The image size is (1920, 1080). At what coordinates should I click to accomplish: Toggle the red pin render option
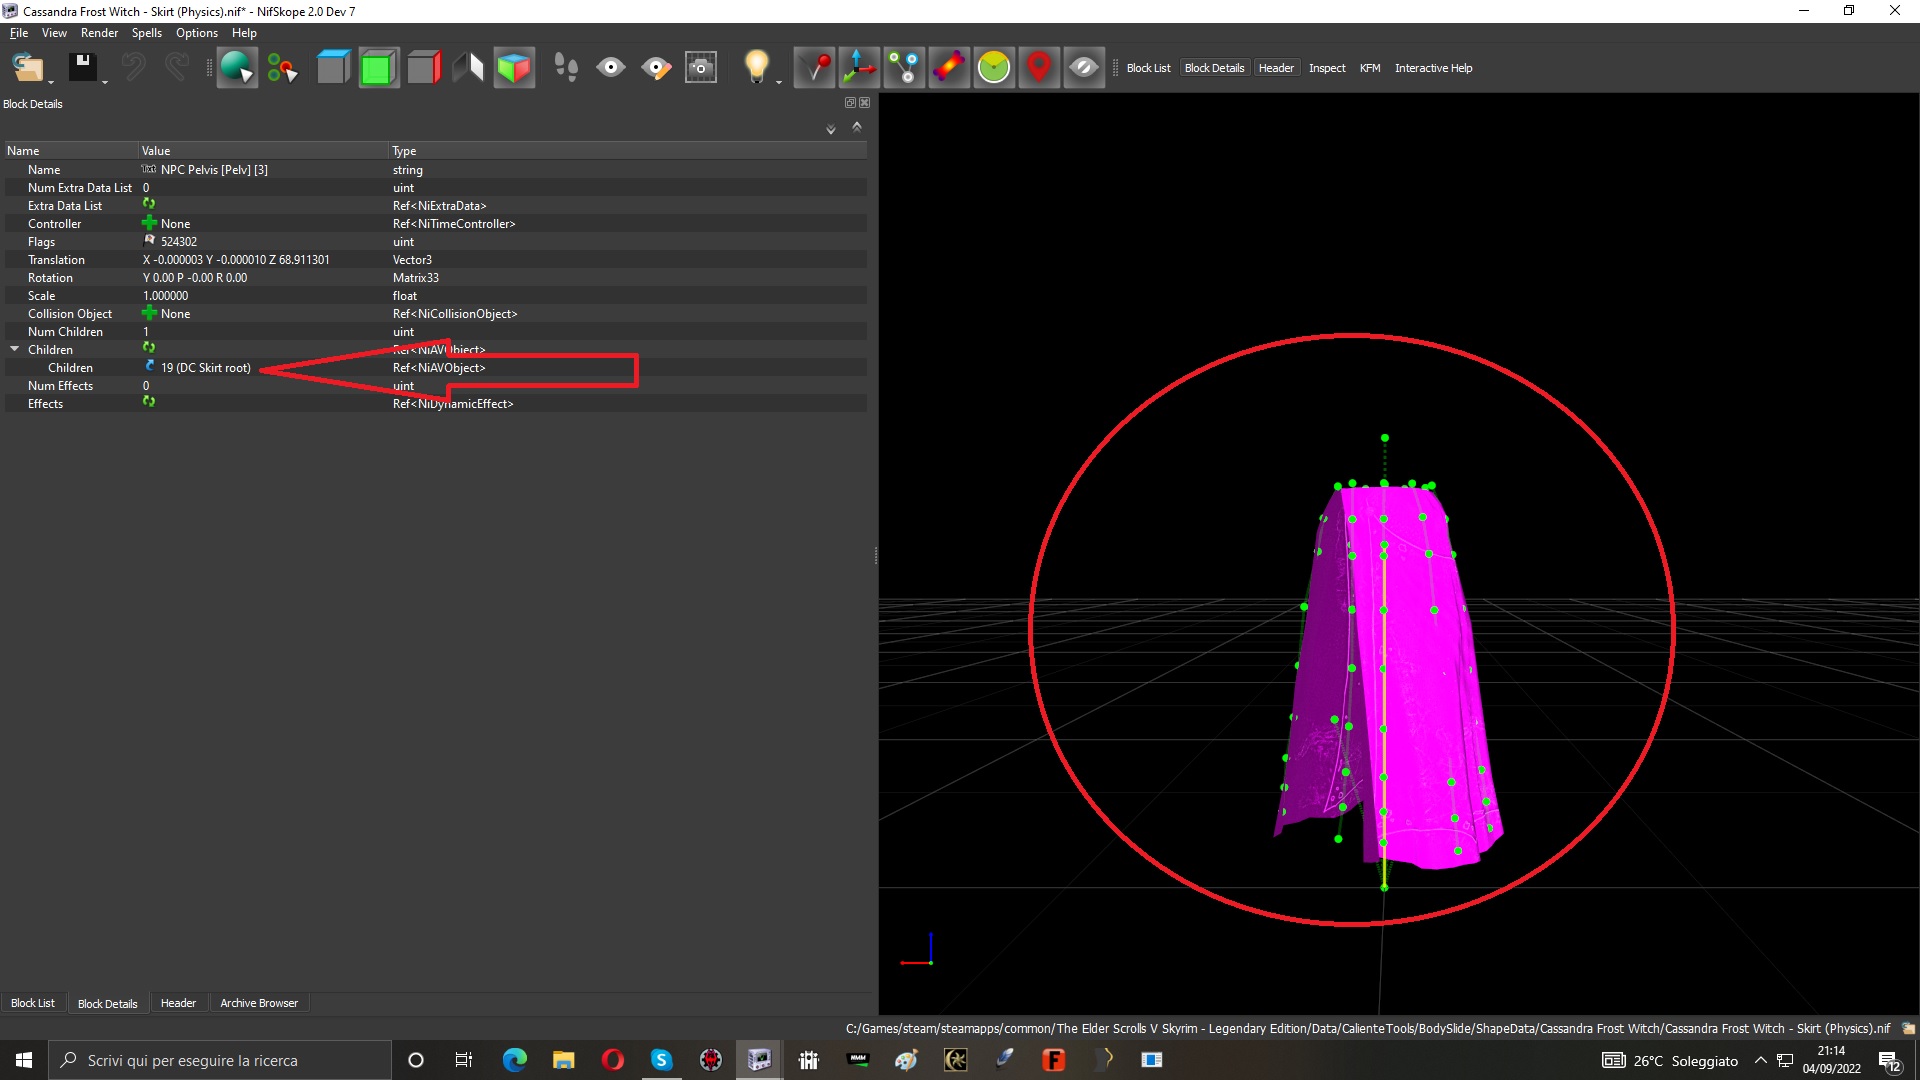pyautogui.click(x=814, y=68)
